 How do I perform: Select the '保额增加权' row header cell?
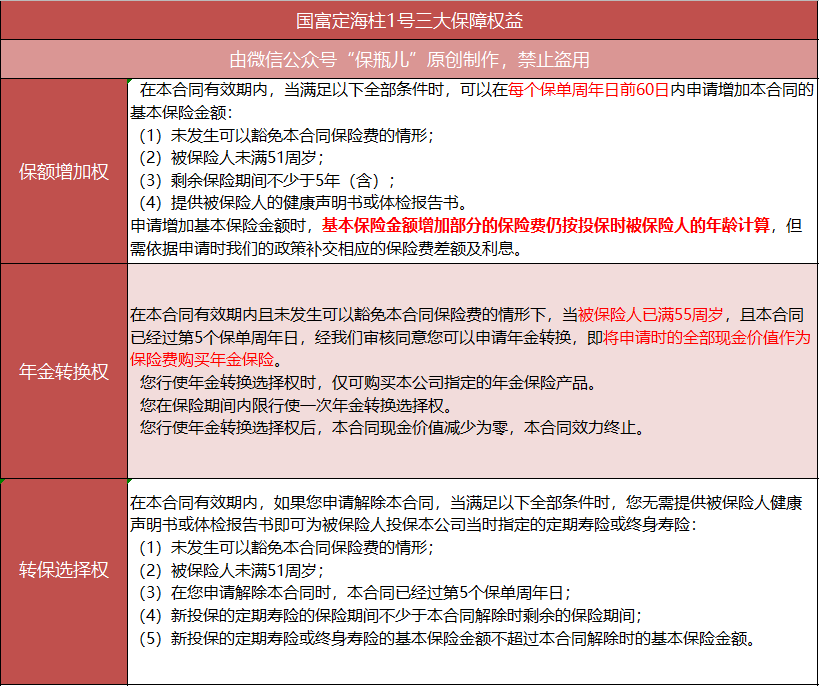pyautogui.click(x=64, y=171)
